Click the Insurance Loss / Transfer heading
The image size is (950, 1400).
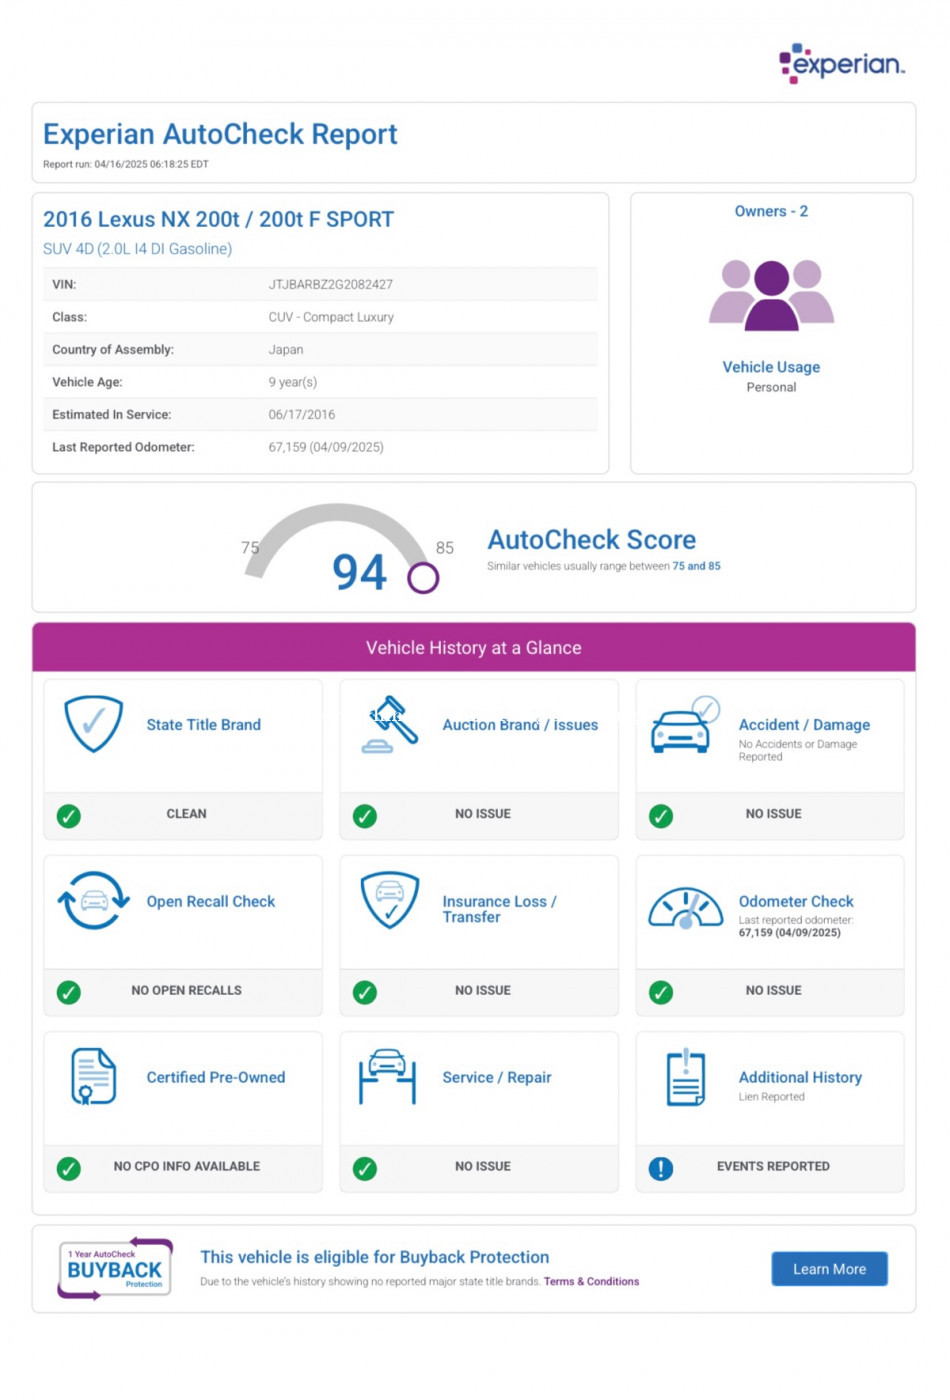(499, 909)
